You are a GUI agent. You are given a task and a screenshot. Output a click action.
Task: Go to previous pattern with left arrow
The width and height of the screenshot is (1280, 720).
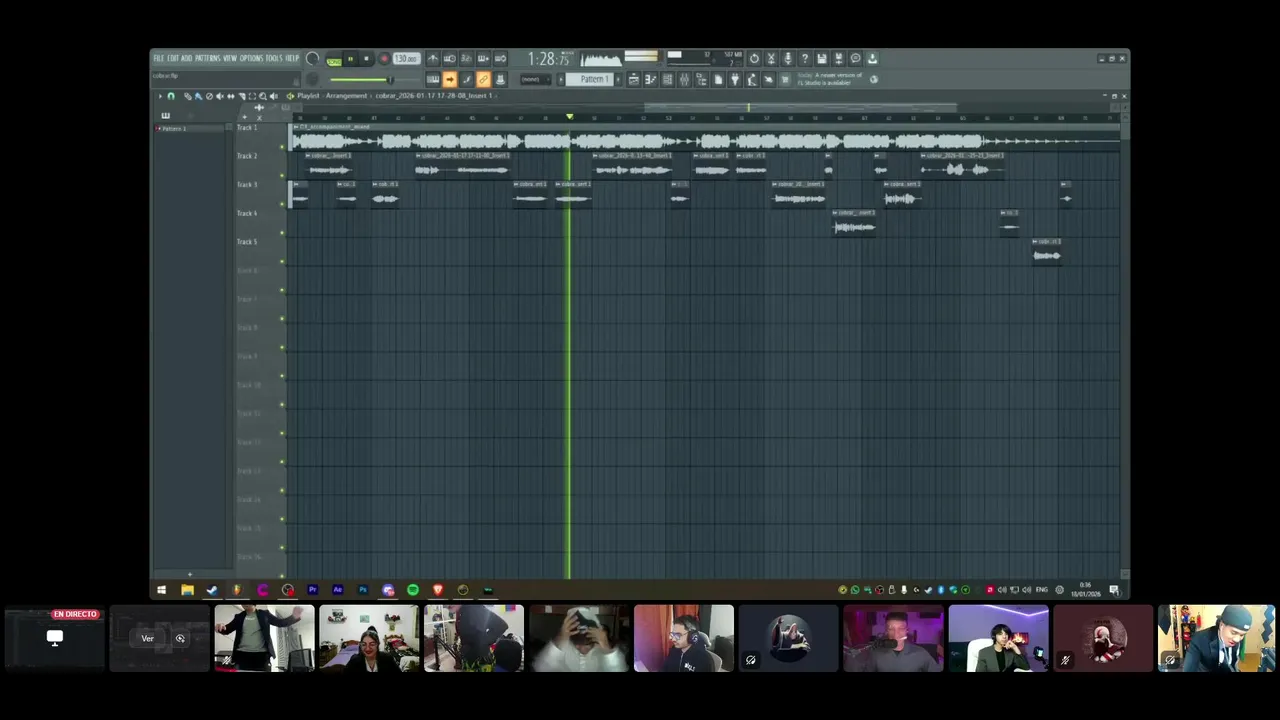pos(561,79)
